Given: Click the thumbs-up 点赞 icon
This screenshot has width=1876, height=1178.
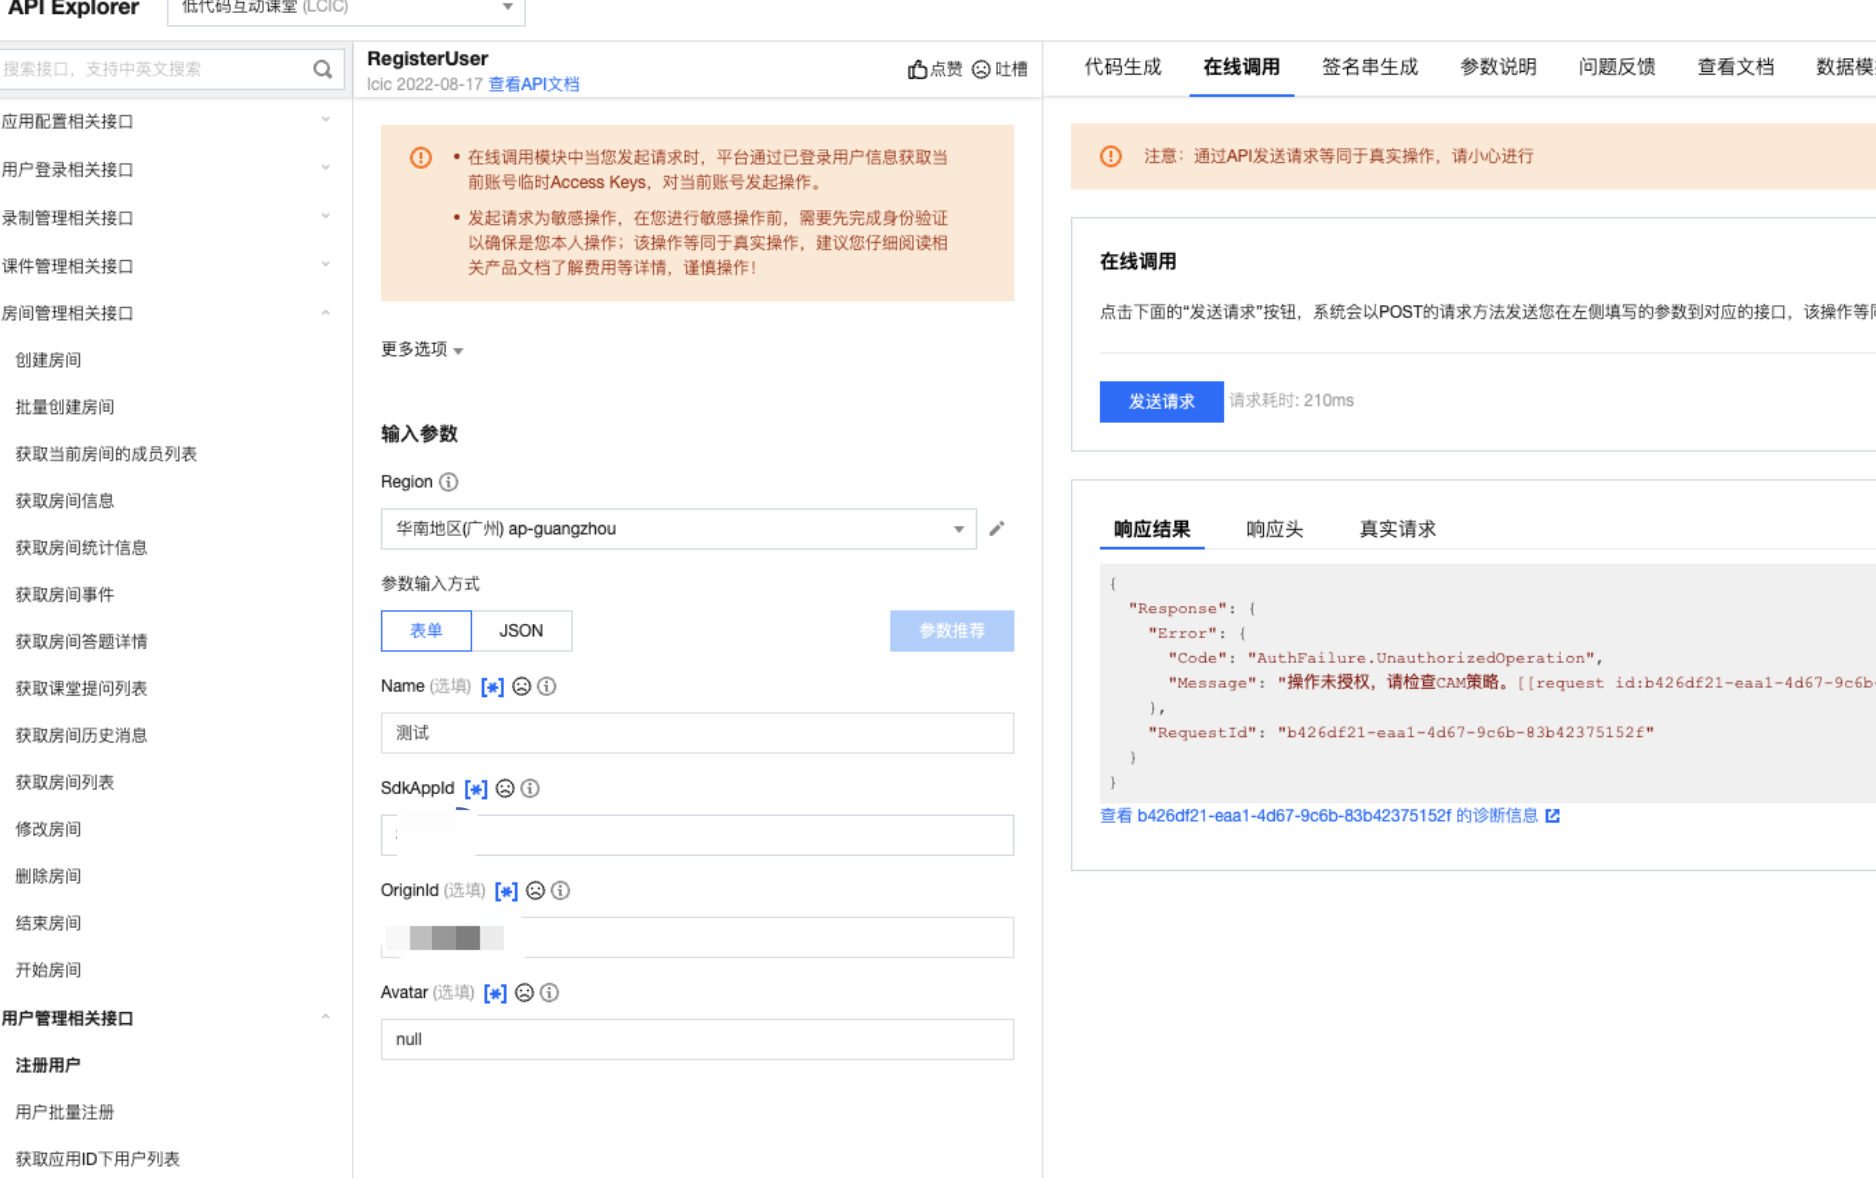Looking at the screenshot, I should 917,69.
